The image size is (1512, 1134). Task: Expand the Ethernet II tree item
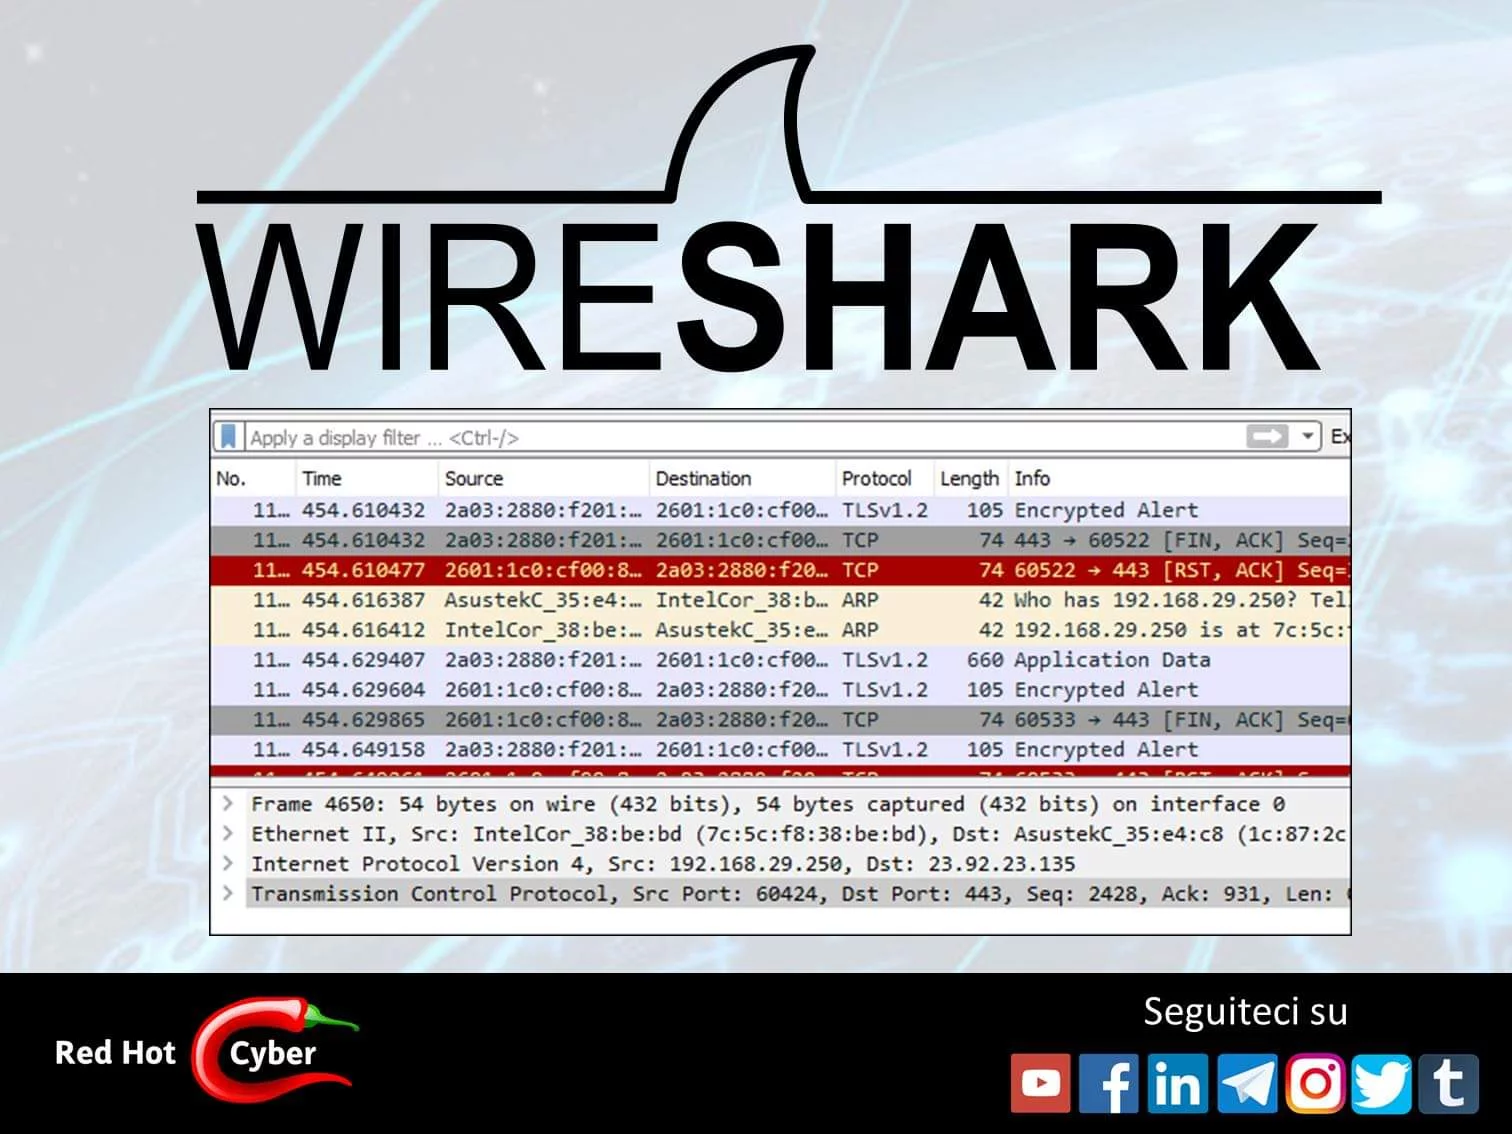[x=228, y=834]
